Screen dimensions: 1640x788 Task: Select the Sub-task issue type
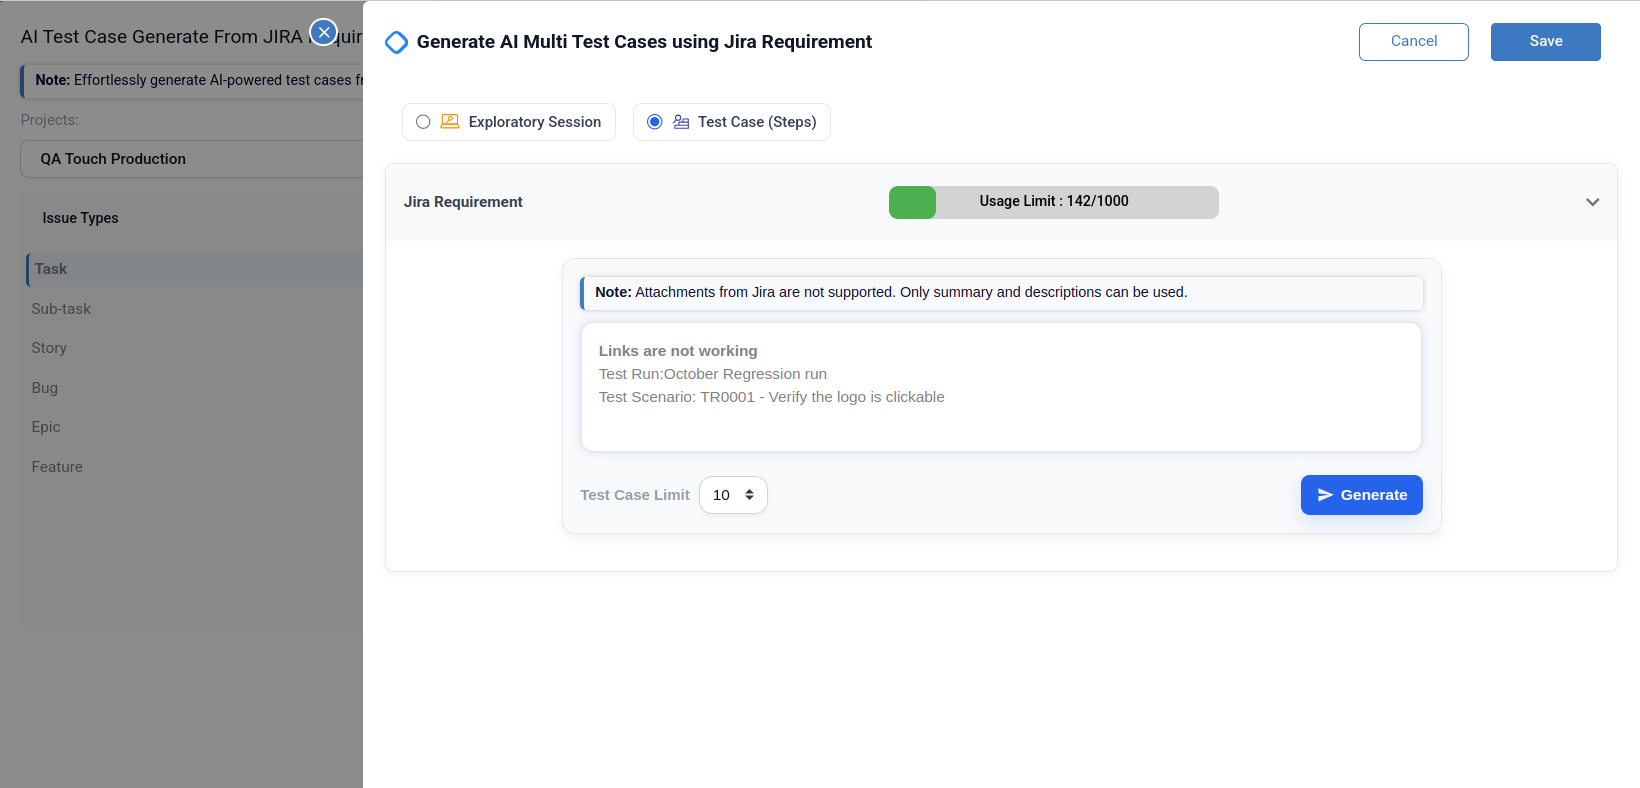(61, 309)
